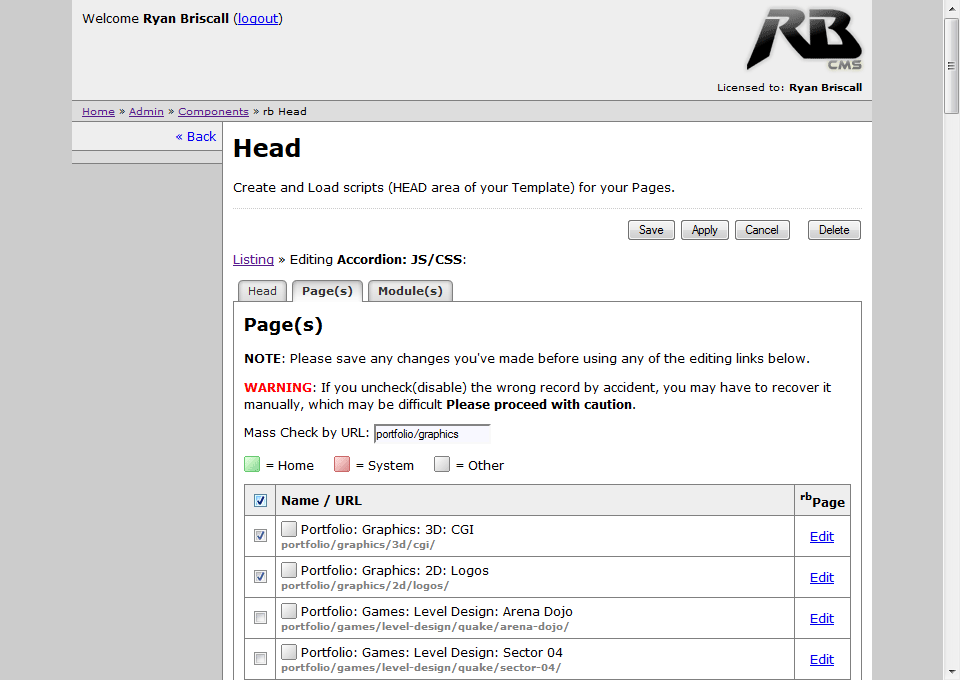Click the scrollbar down arrow

(951, 671)
